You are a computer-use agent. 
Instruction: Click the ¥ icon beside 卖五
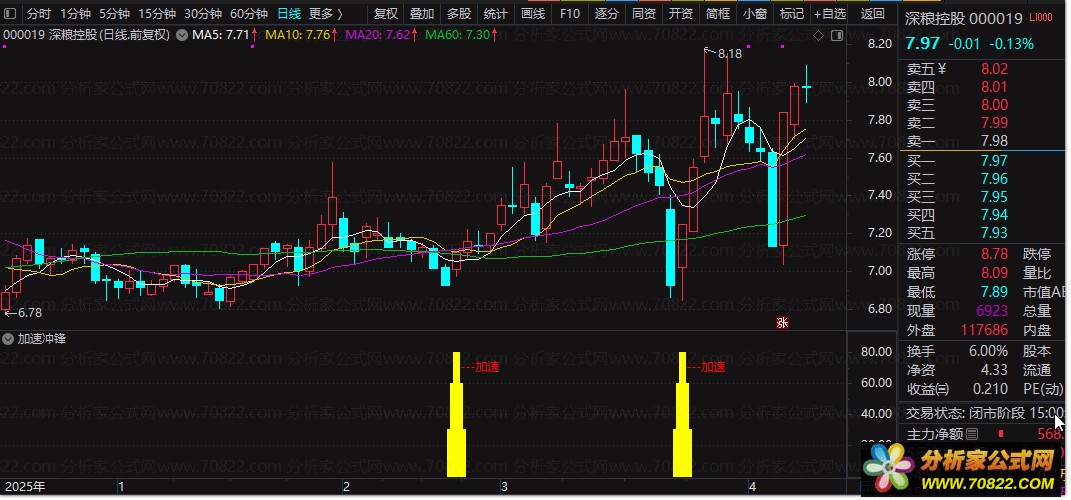click(x=942, y=68)
